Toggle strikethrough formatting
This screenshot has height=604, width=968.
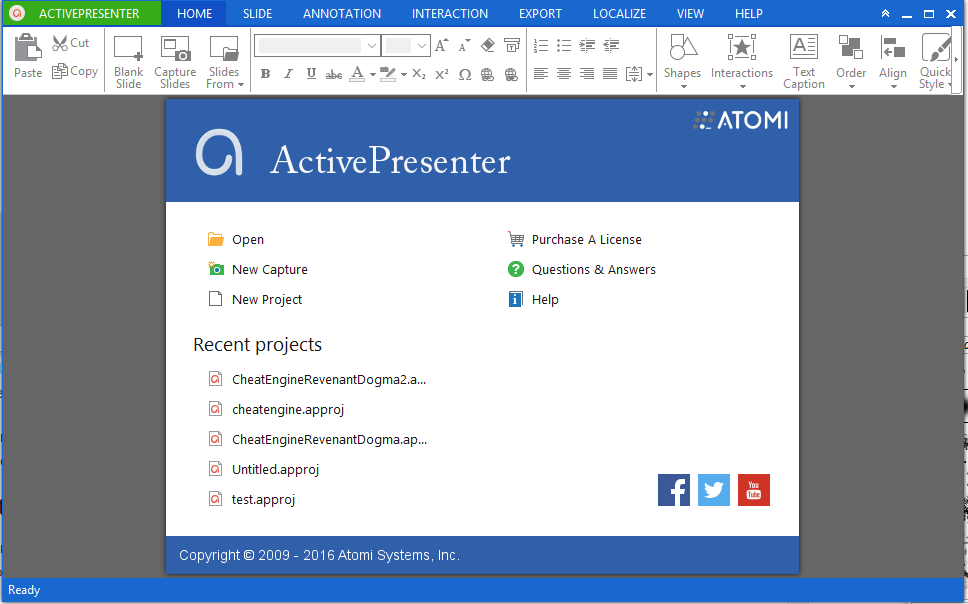tap(333, 75)
